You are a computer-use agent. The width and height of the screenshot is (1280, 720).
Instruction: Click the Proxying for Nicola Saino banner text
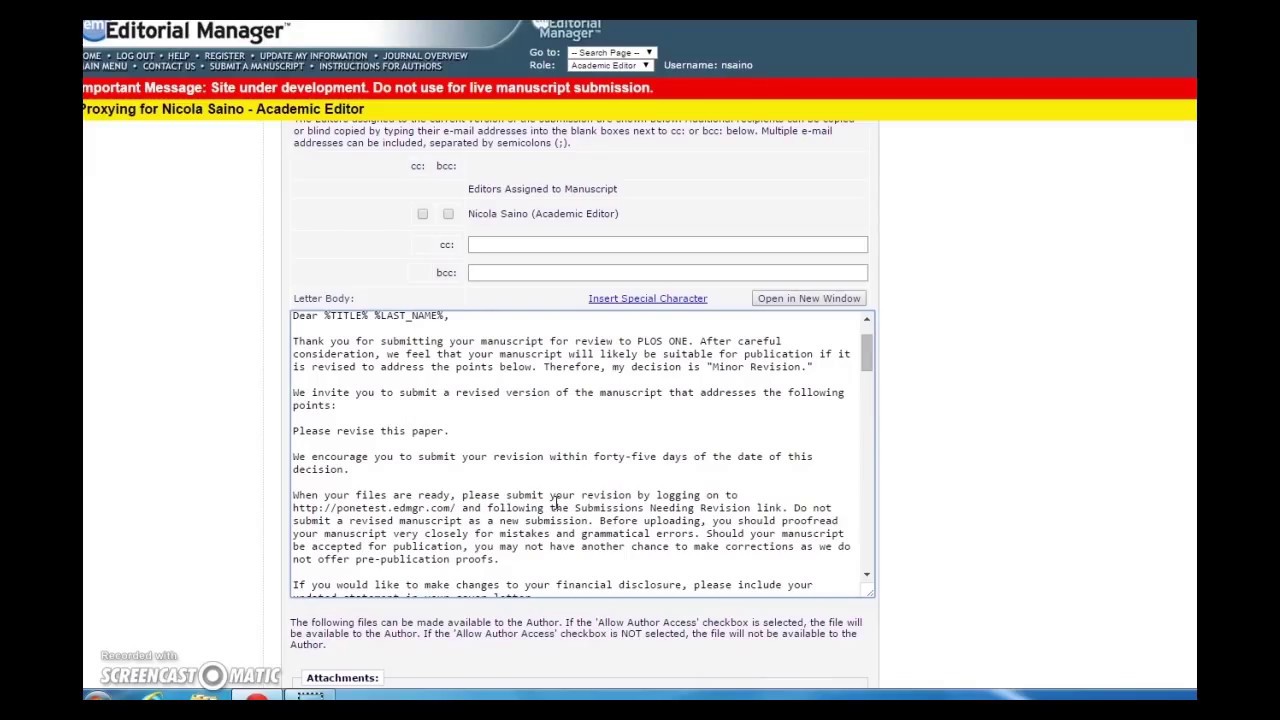coord(224,109)
